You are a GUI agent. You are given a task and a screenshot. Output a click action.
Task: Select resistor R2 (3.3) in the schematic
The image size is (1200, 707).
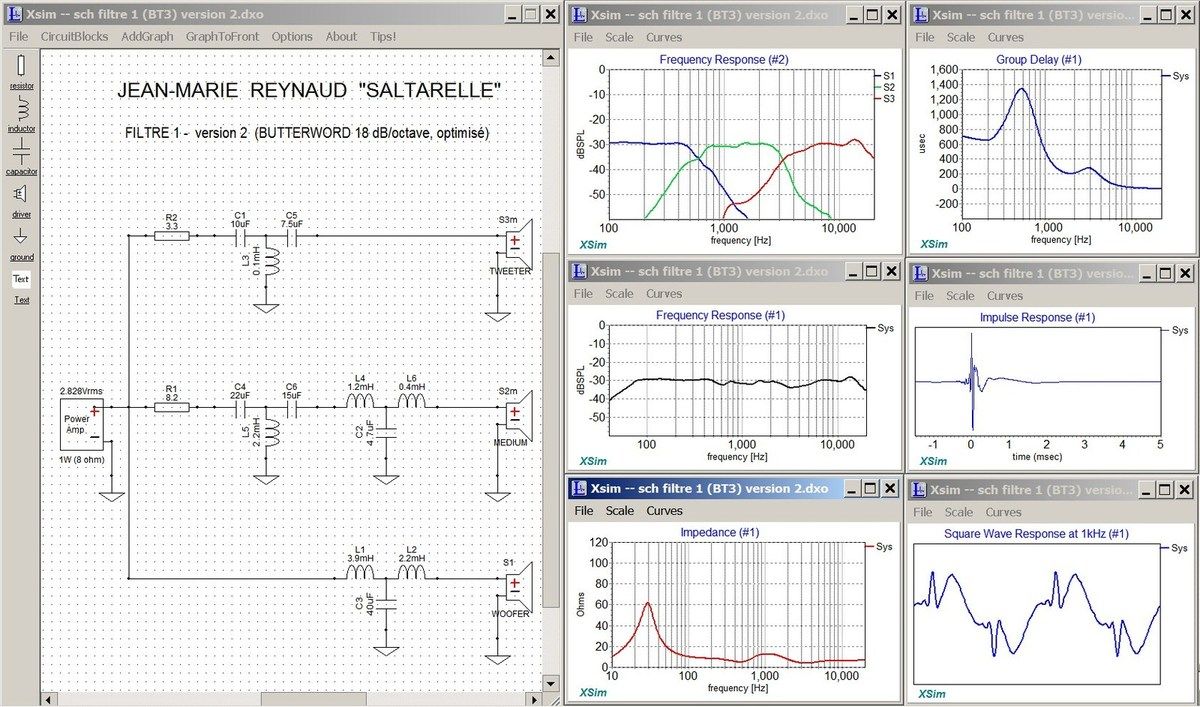tap(171, 237)
